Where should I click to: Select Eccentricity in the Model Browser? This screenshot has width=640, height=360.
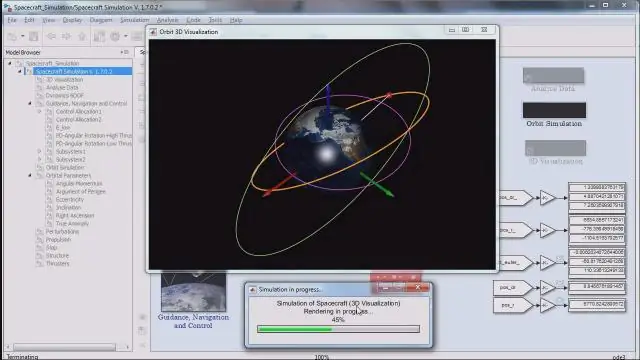pyautogui.click(x=70, y=200)
